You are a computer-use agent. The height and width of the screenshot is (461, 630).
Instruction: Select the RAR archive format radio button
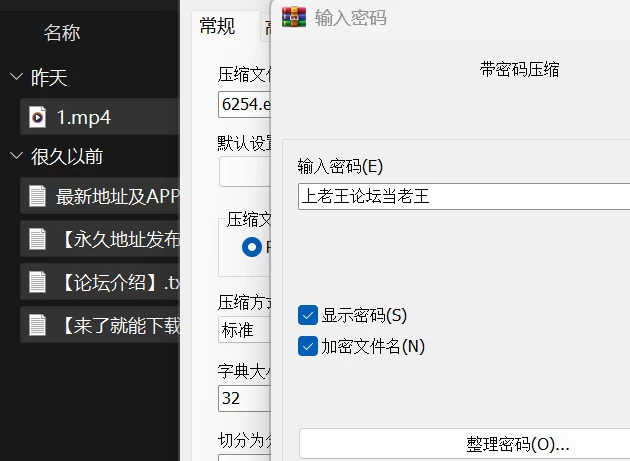click(252, 247)
